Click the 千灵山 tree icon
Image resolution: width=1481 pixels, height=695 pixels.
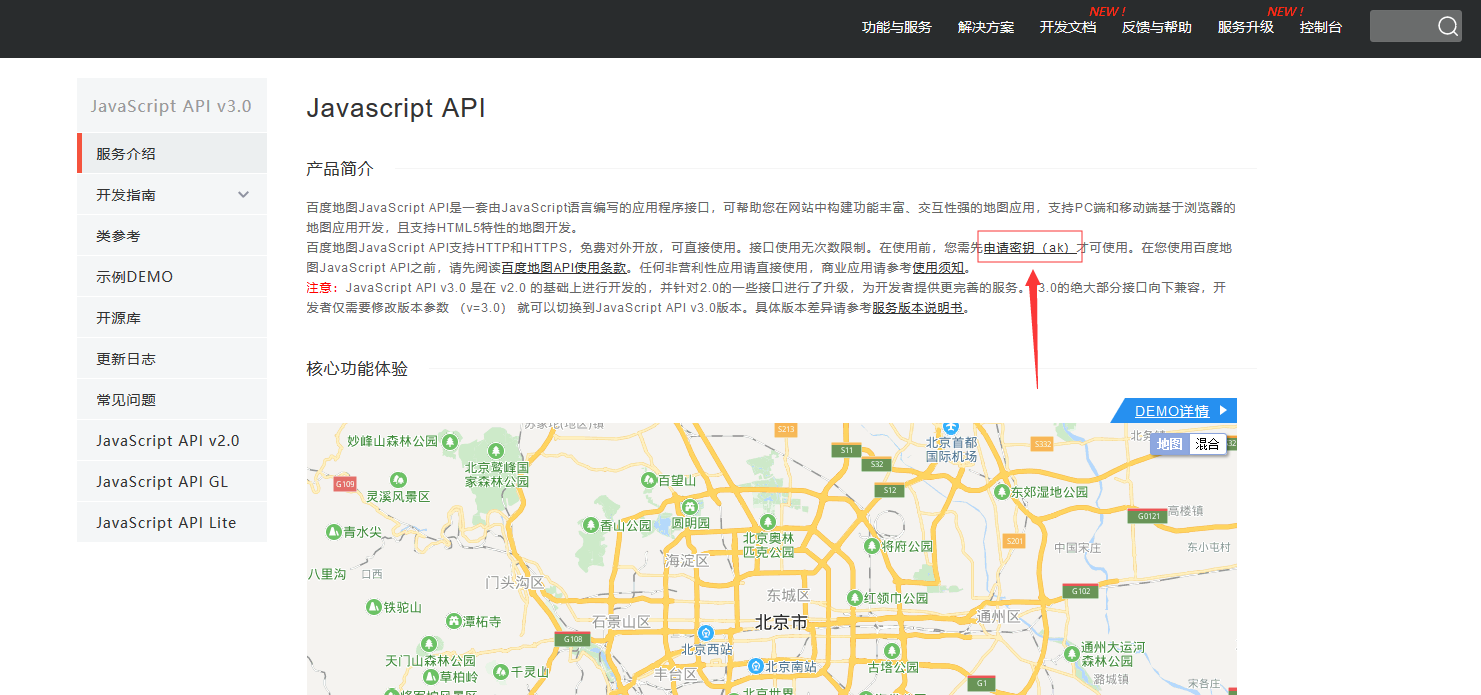500,672
